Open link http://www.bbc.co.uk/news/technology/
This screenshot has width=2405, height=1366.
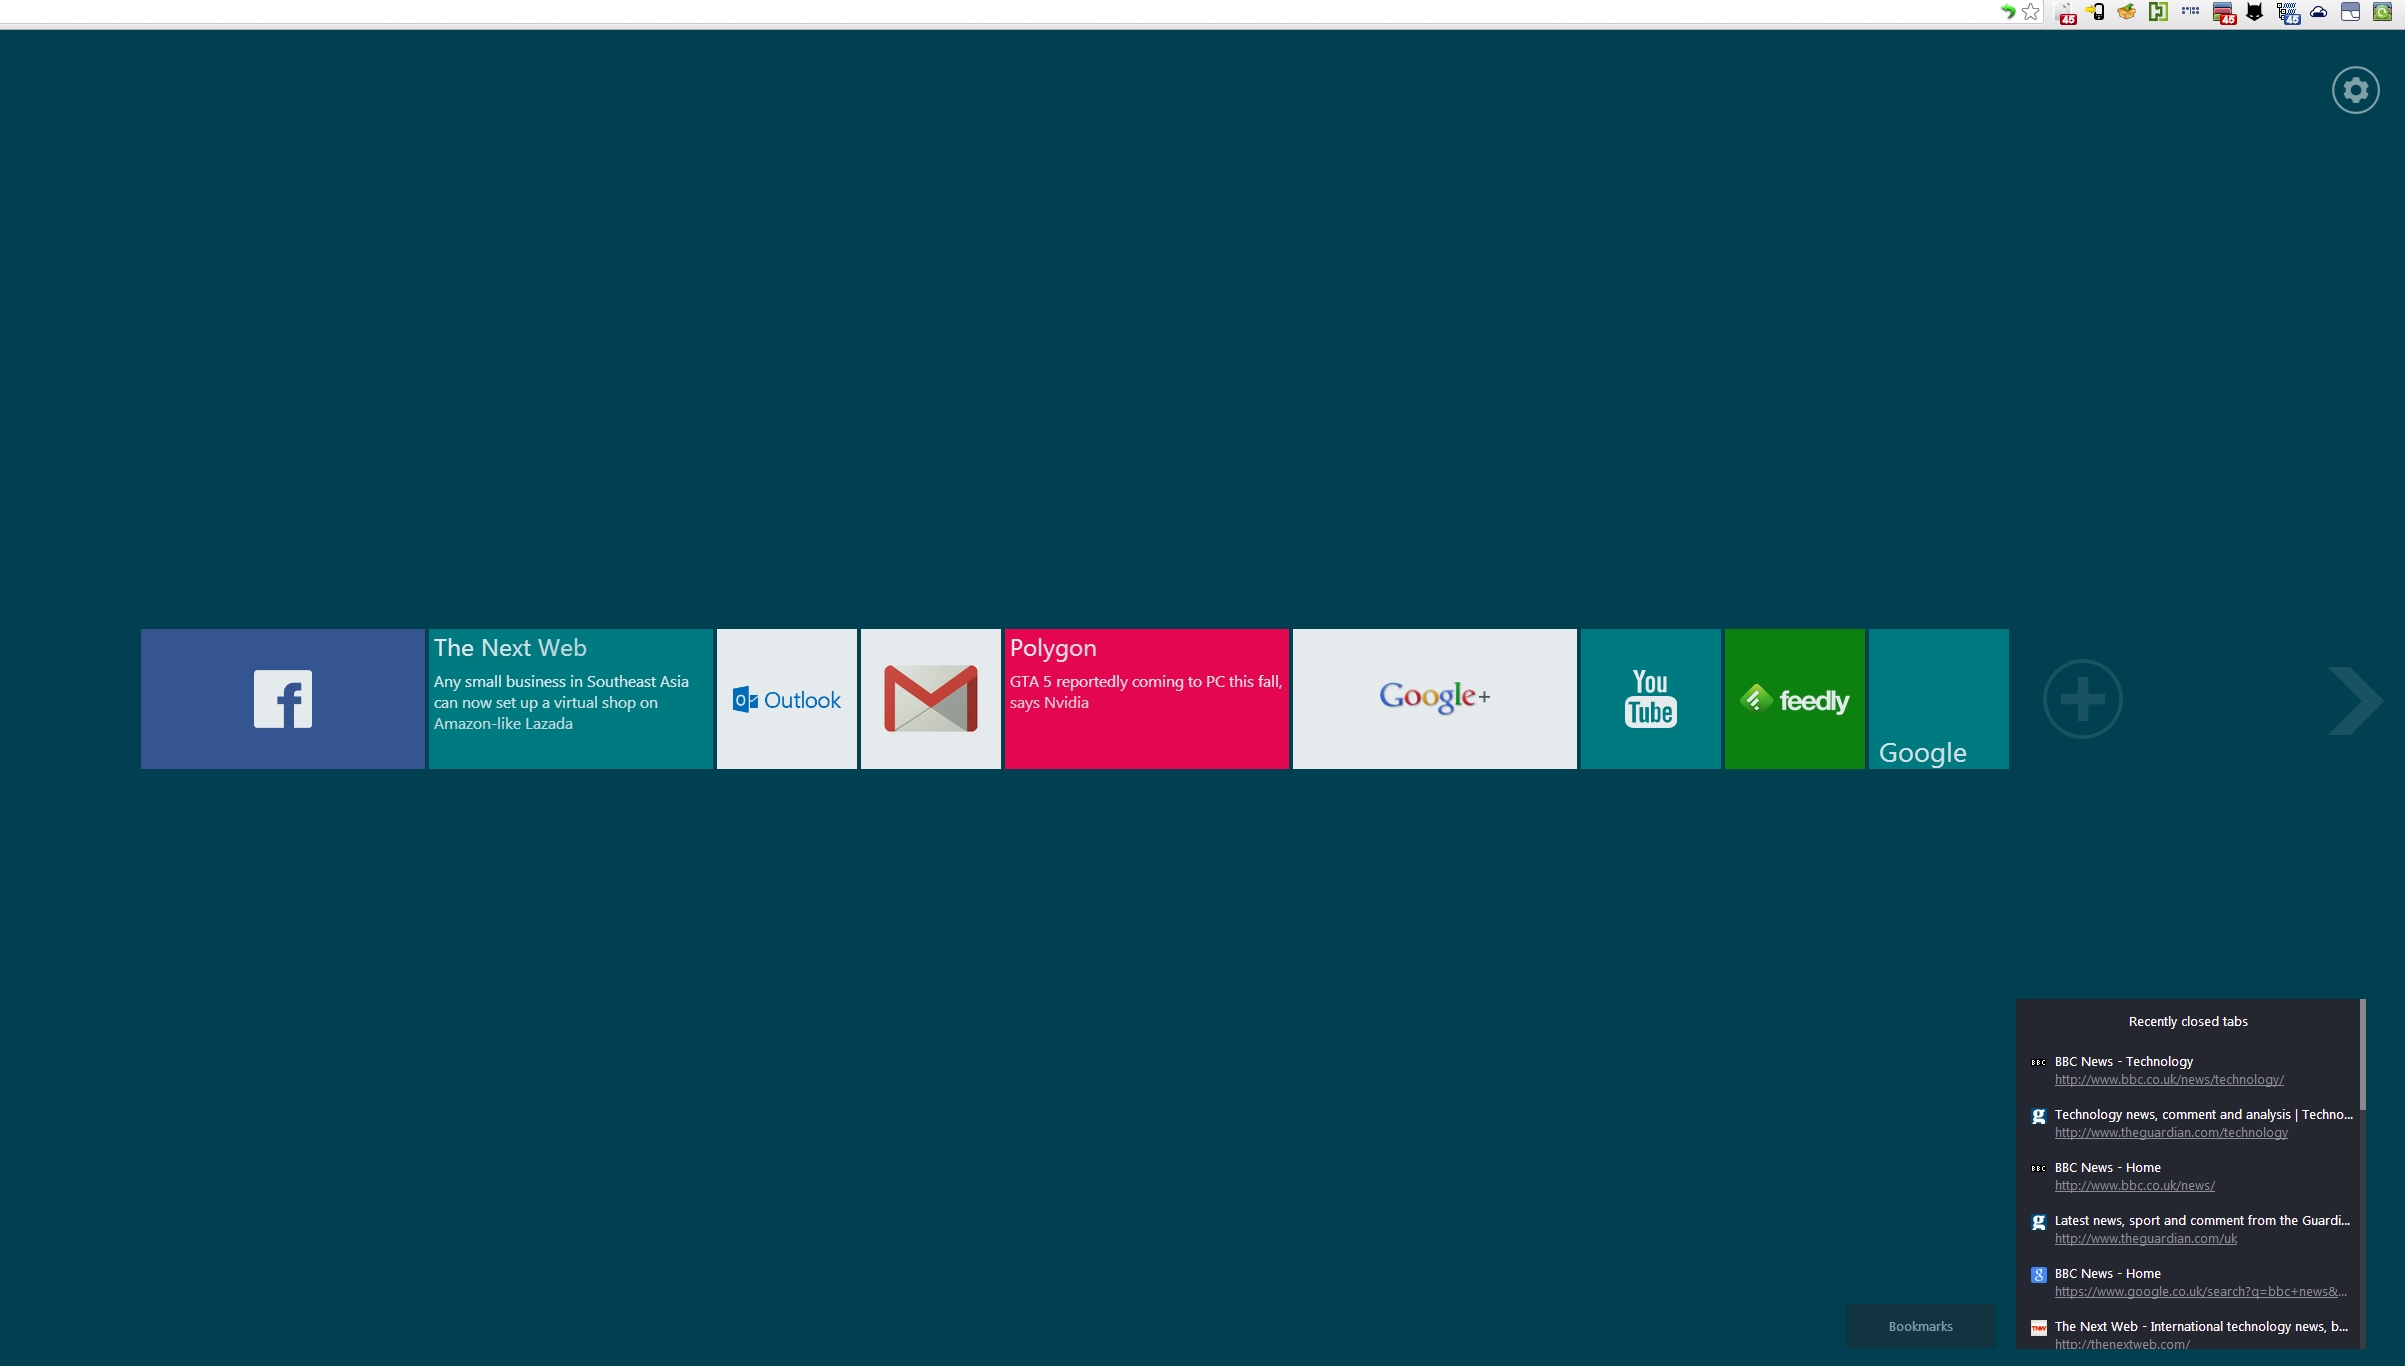pyautogui.click(x=2169, y=1079)
